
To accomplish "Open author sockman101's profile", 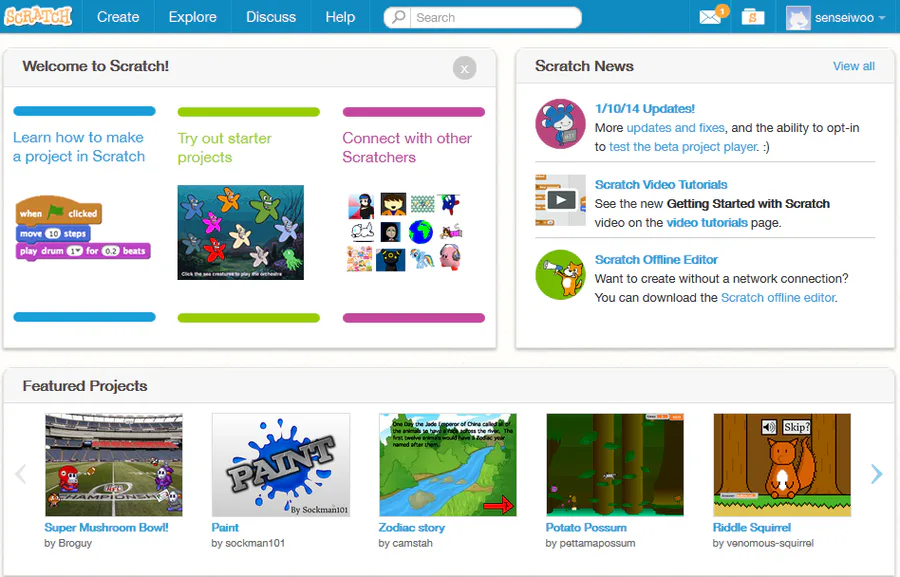I will click(x=255, y=543).
